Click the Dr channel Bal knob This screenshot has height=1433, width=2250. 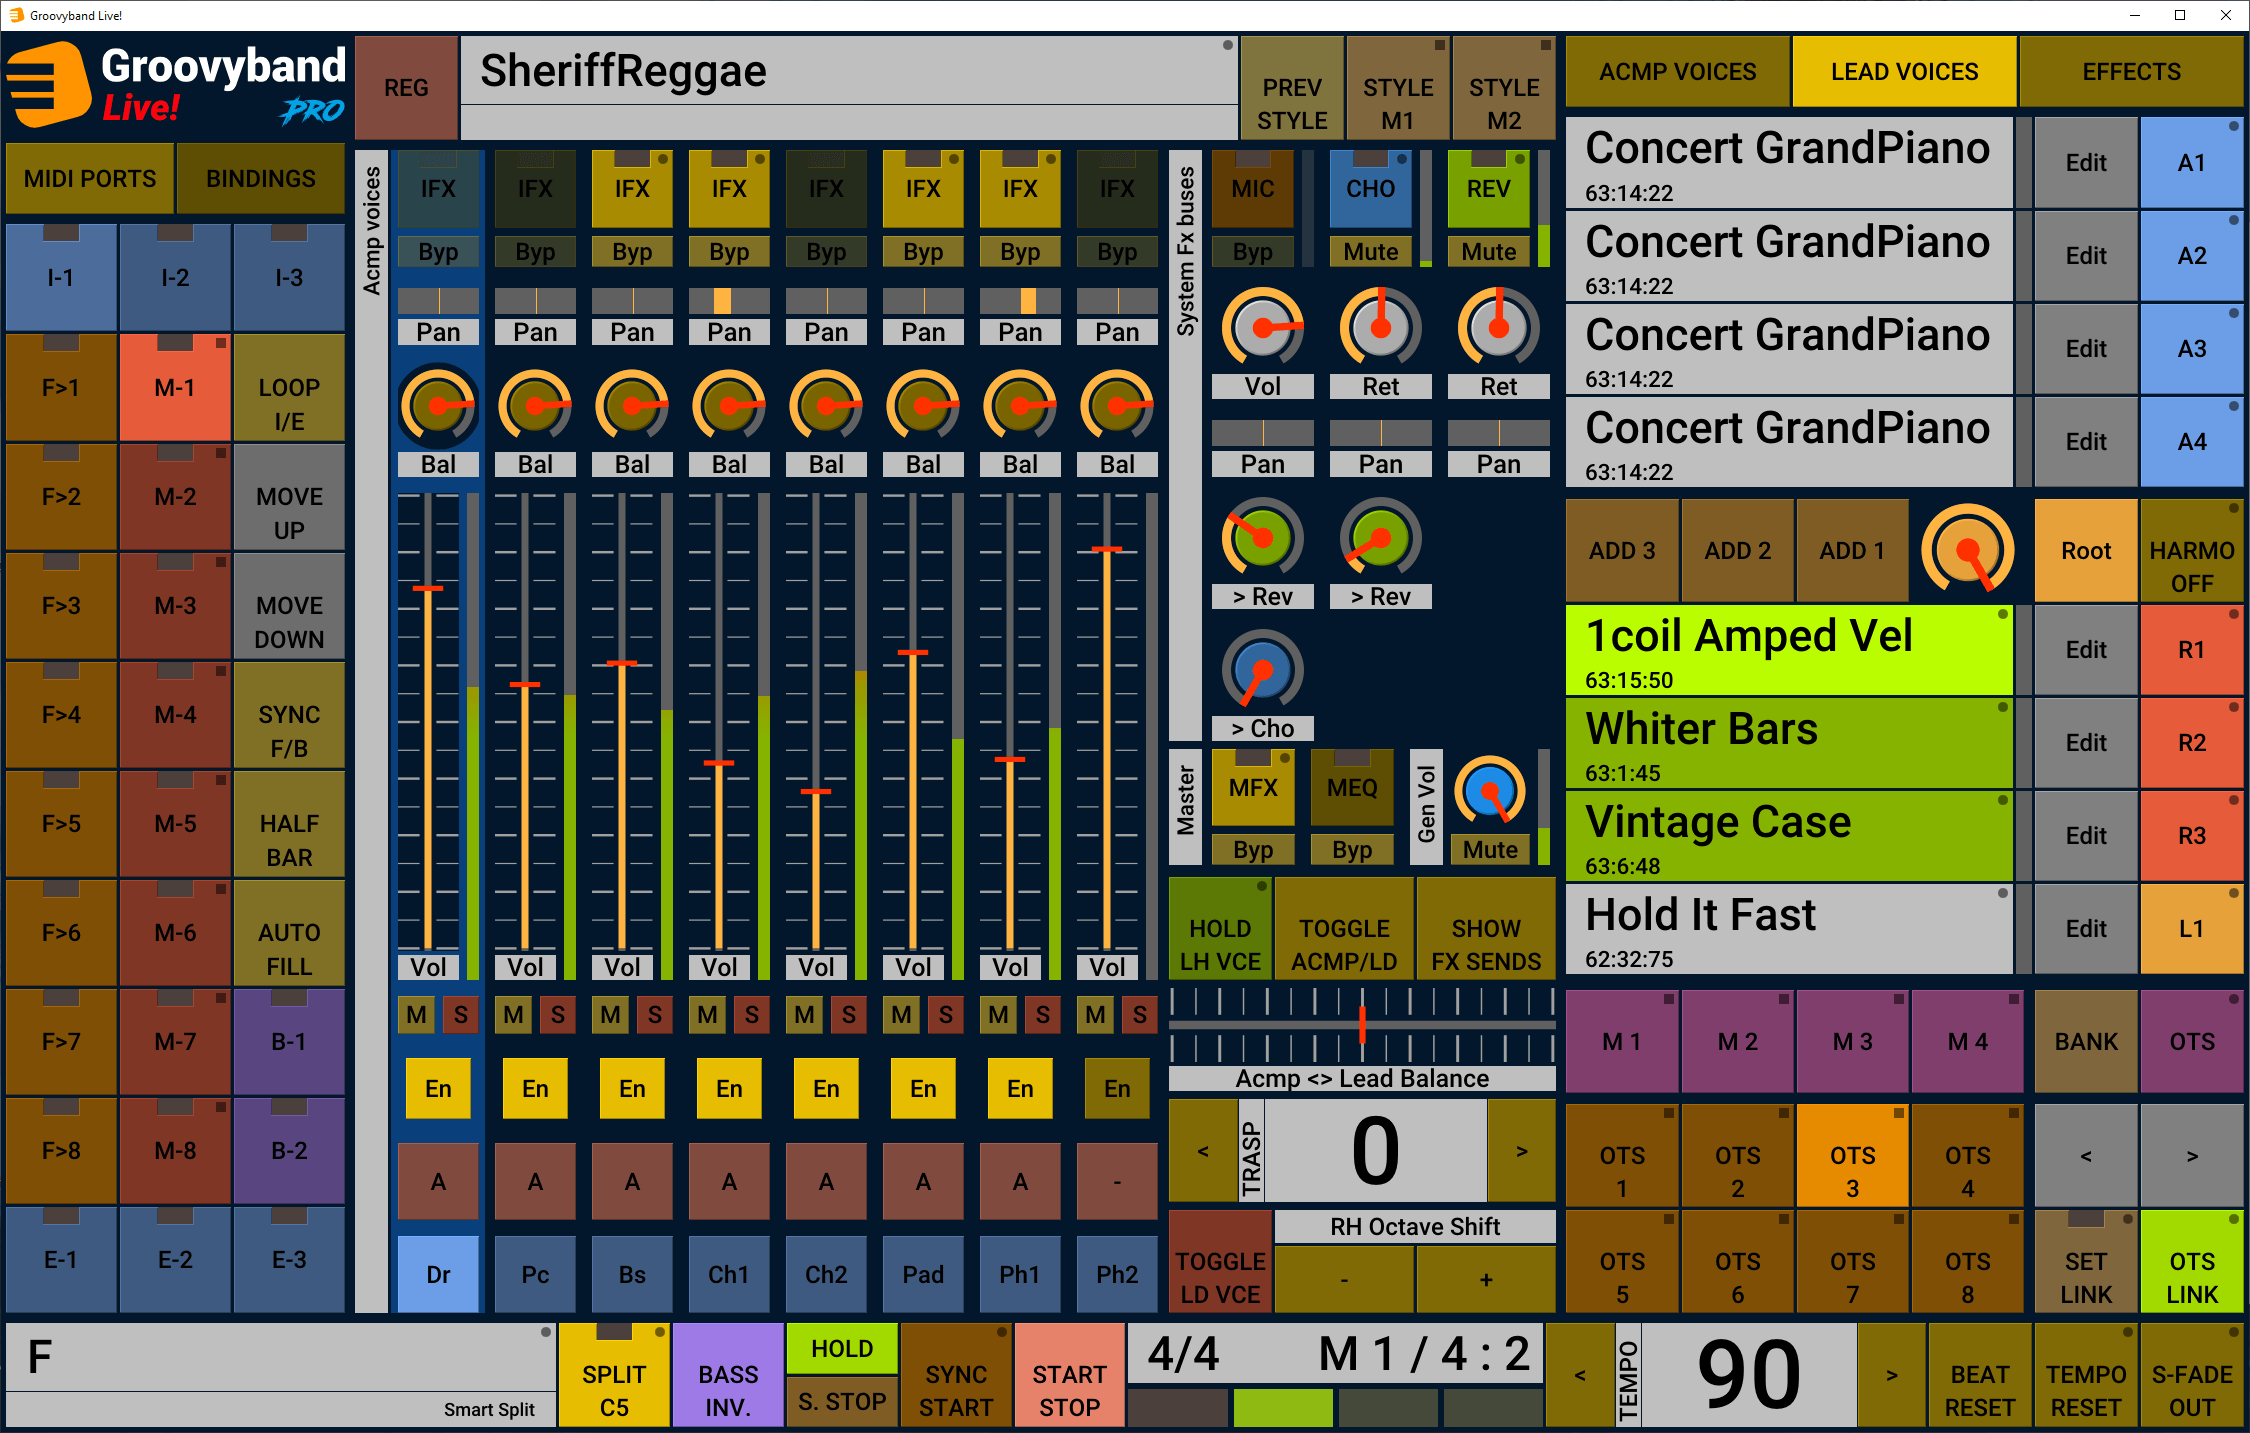point(438,406)
